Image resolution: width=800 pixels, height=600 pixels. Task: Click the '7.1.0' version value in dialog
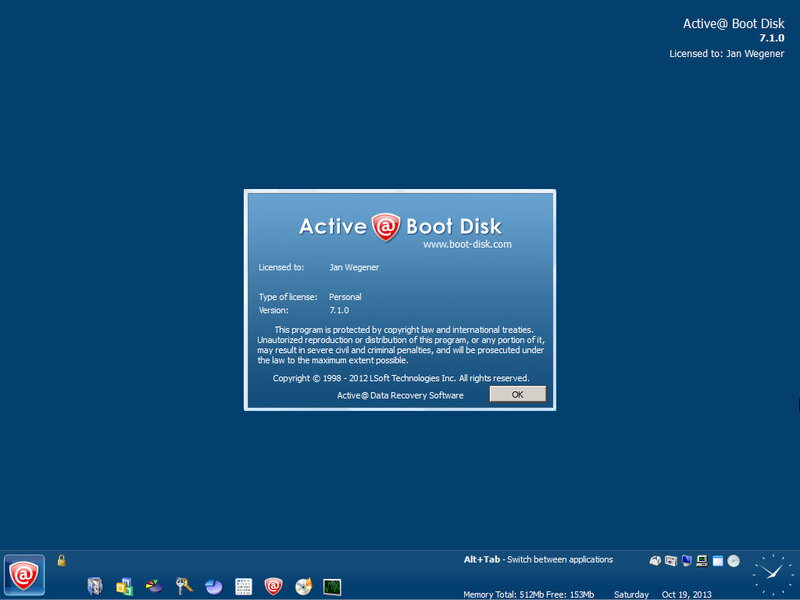tap(339, 310)
